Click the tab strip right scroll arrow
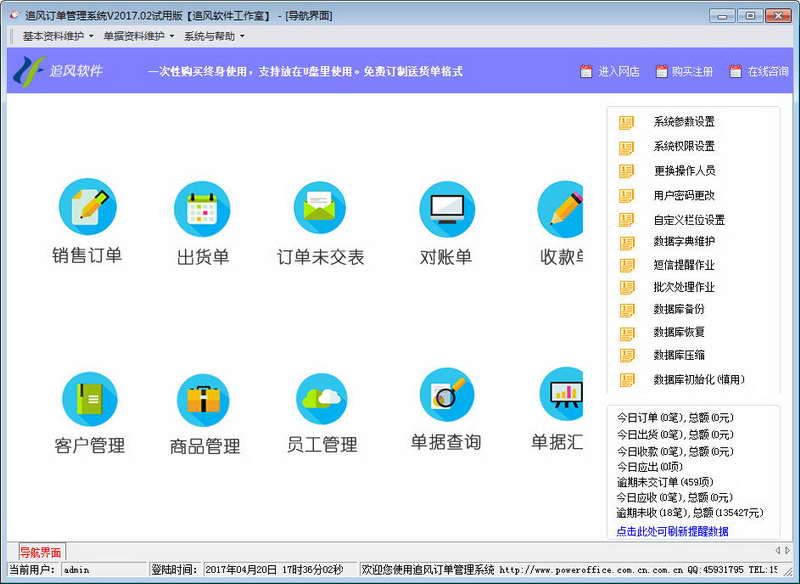The width and height of the screenshot is (800, 584). pos(788,550)
